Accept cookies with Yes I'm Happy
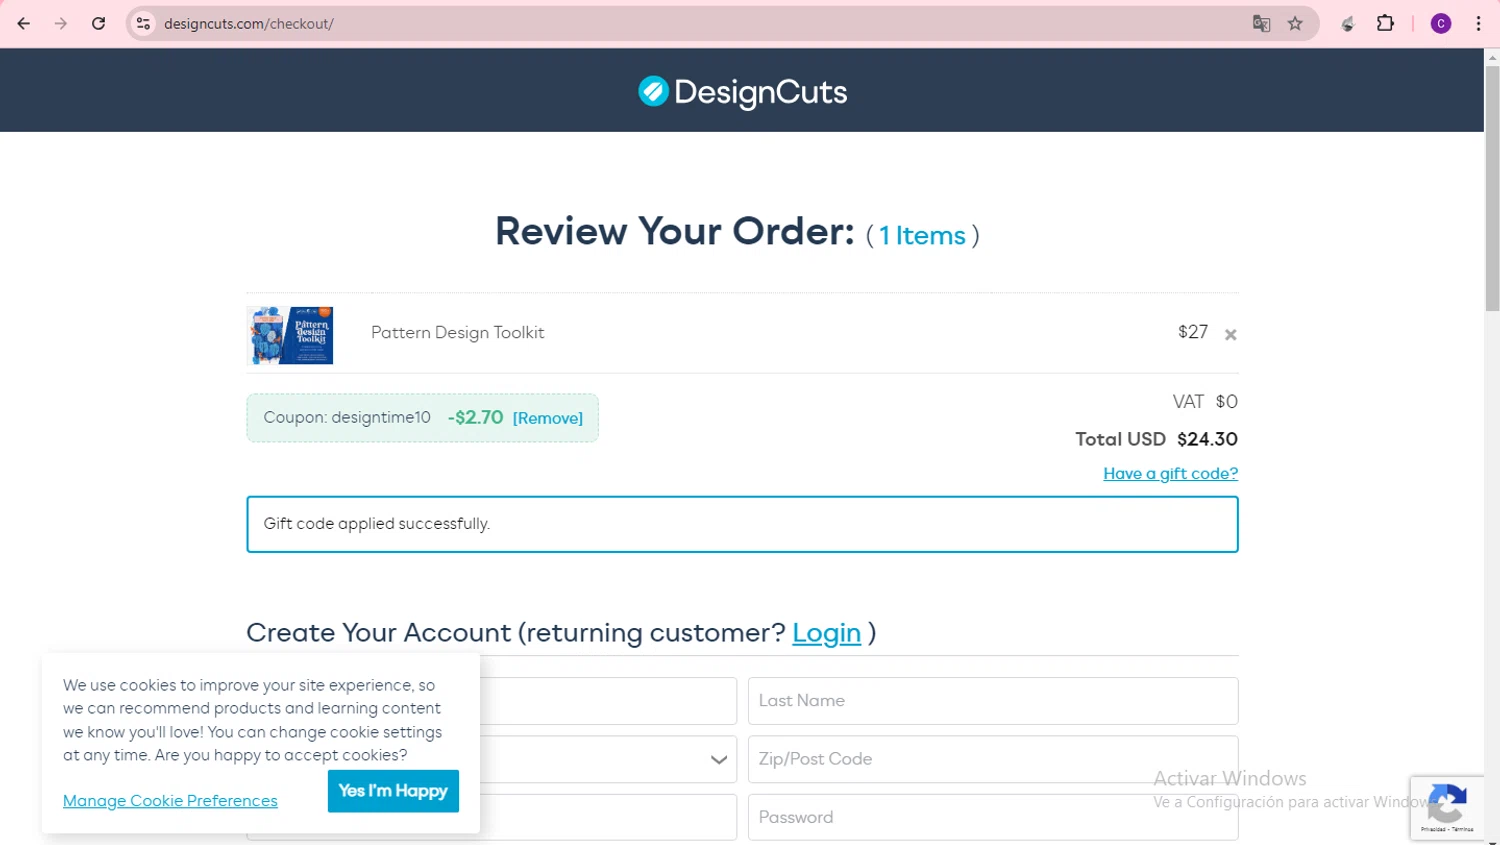Viewport: 1500px width, 845px height. 393,791
